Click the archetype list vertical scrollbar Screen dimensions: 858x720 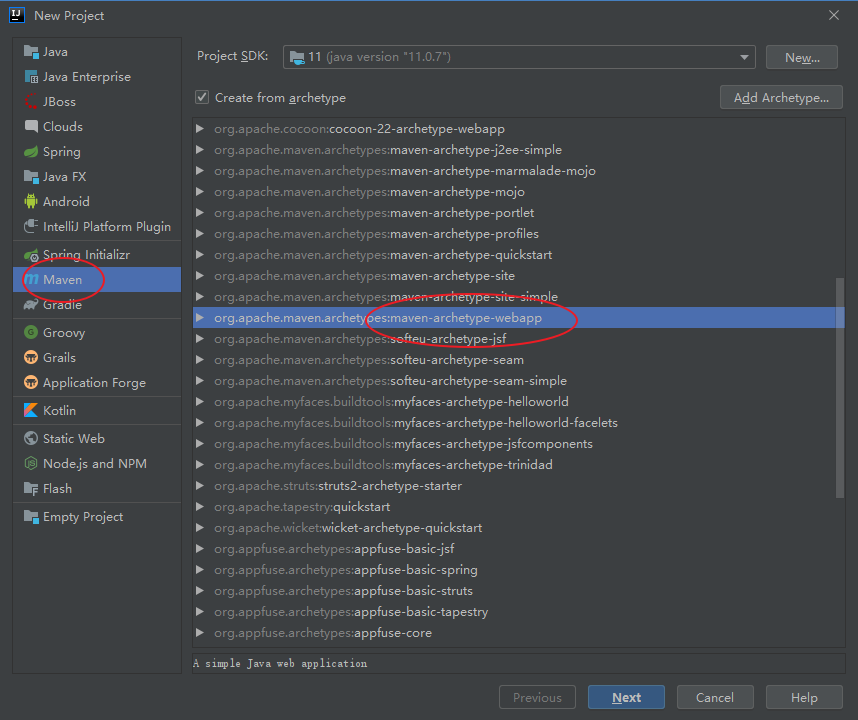839,388
